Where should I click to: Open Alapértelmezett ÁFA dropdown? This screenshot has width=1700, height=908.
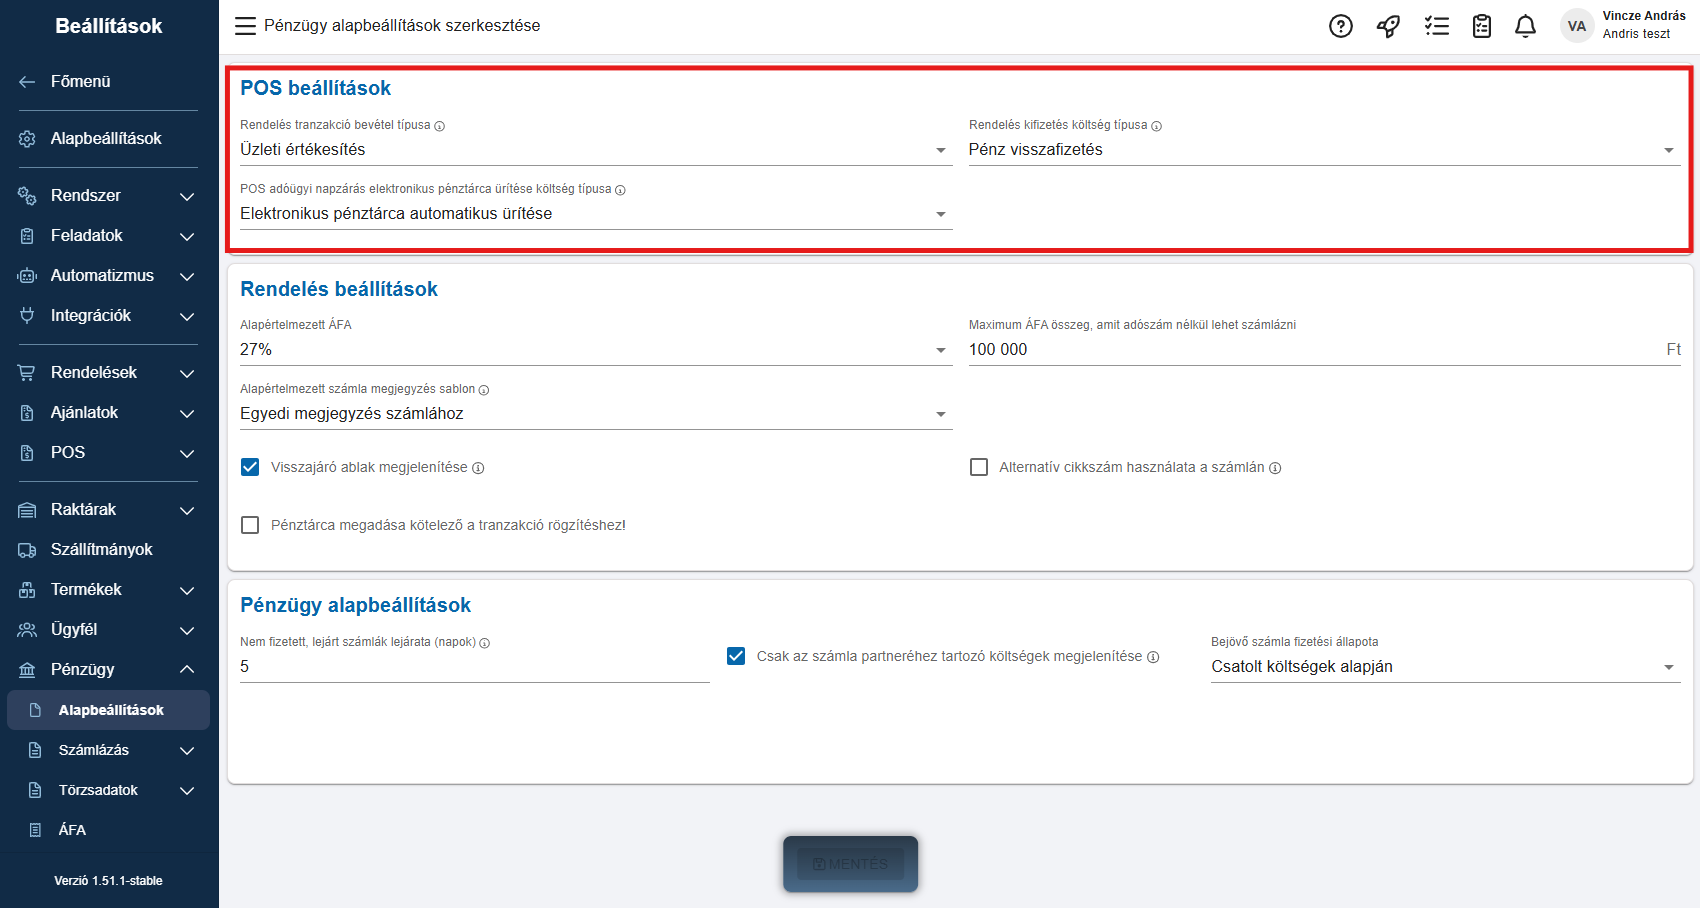pos(595,350)
